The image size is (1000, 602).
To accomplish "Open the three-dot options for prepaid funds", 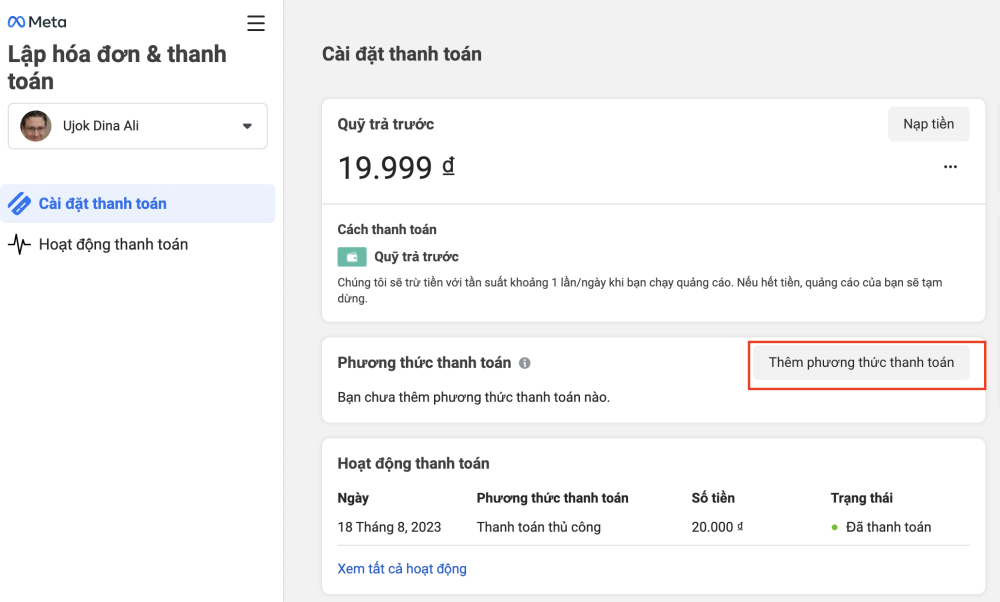I will (x=950, y=167).
